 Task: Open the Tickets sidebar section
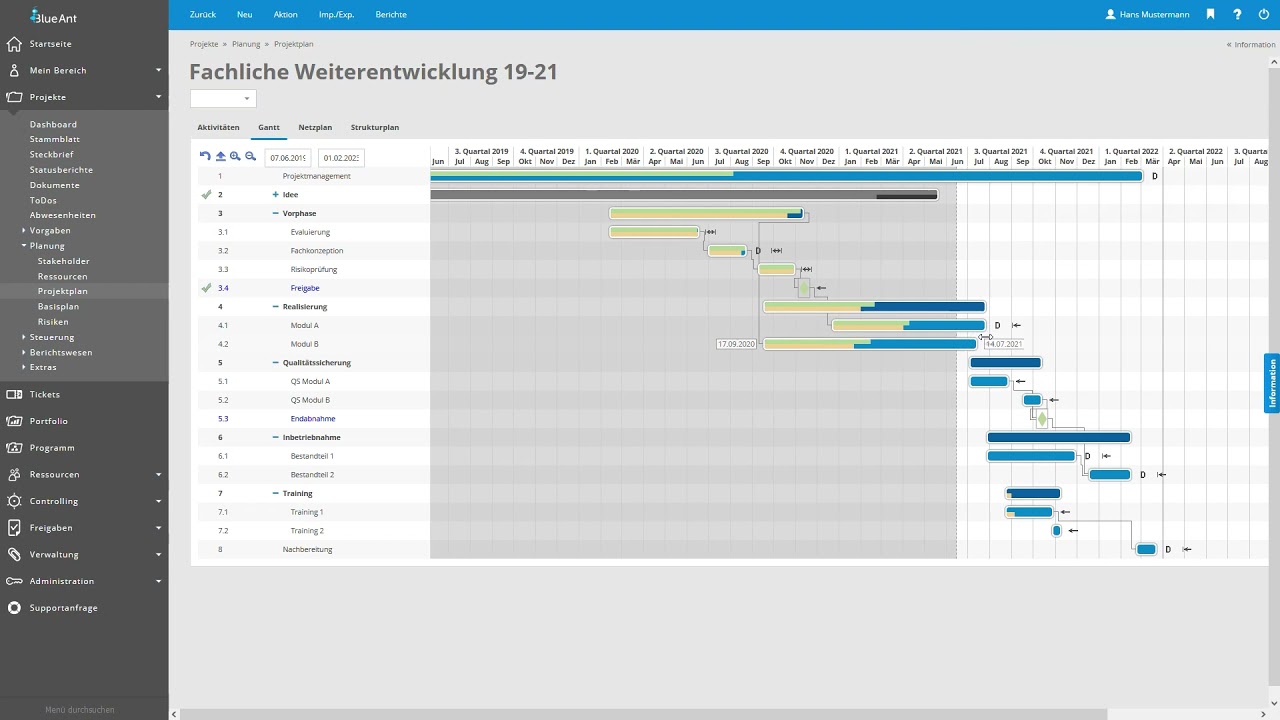(45, 394)
